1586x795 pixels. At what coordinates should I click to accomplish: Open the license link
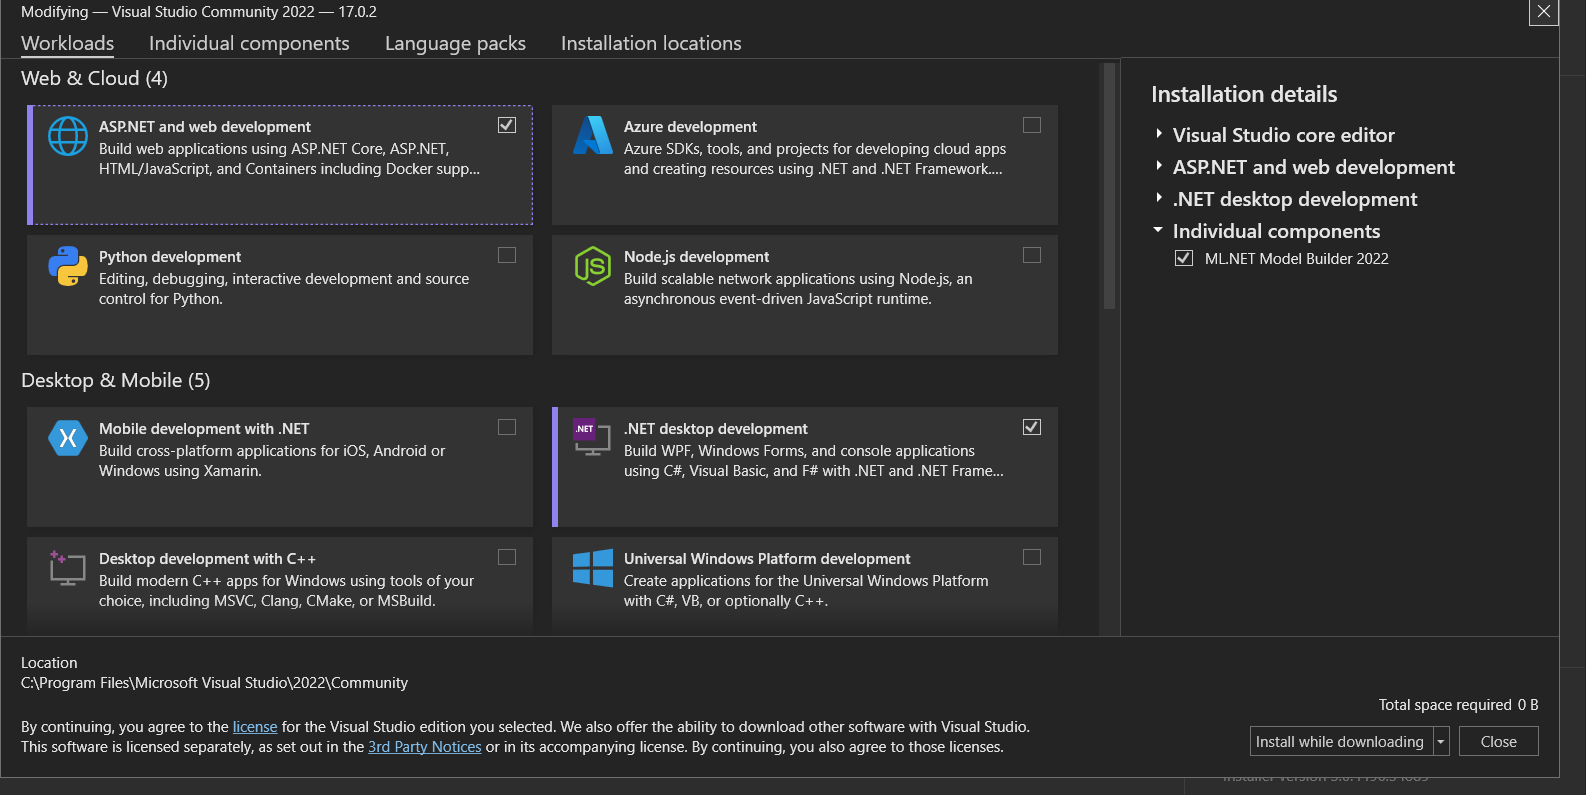tap(255, 727)
